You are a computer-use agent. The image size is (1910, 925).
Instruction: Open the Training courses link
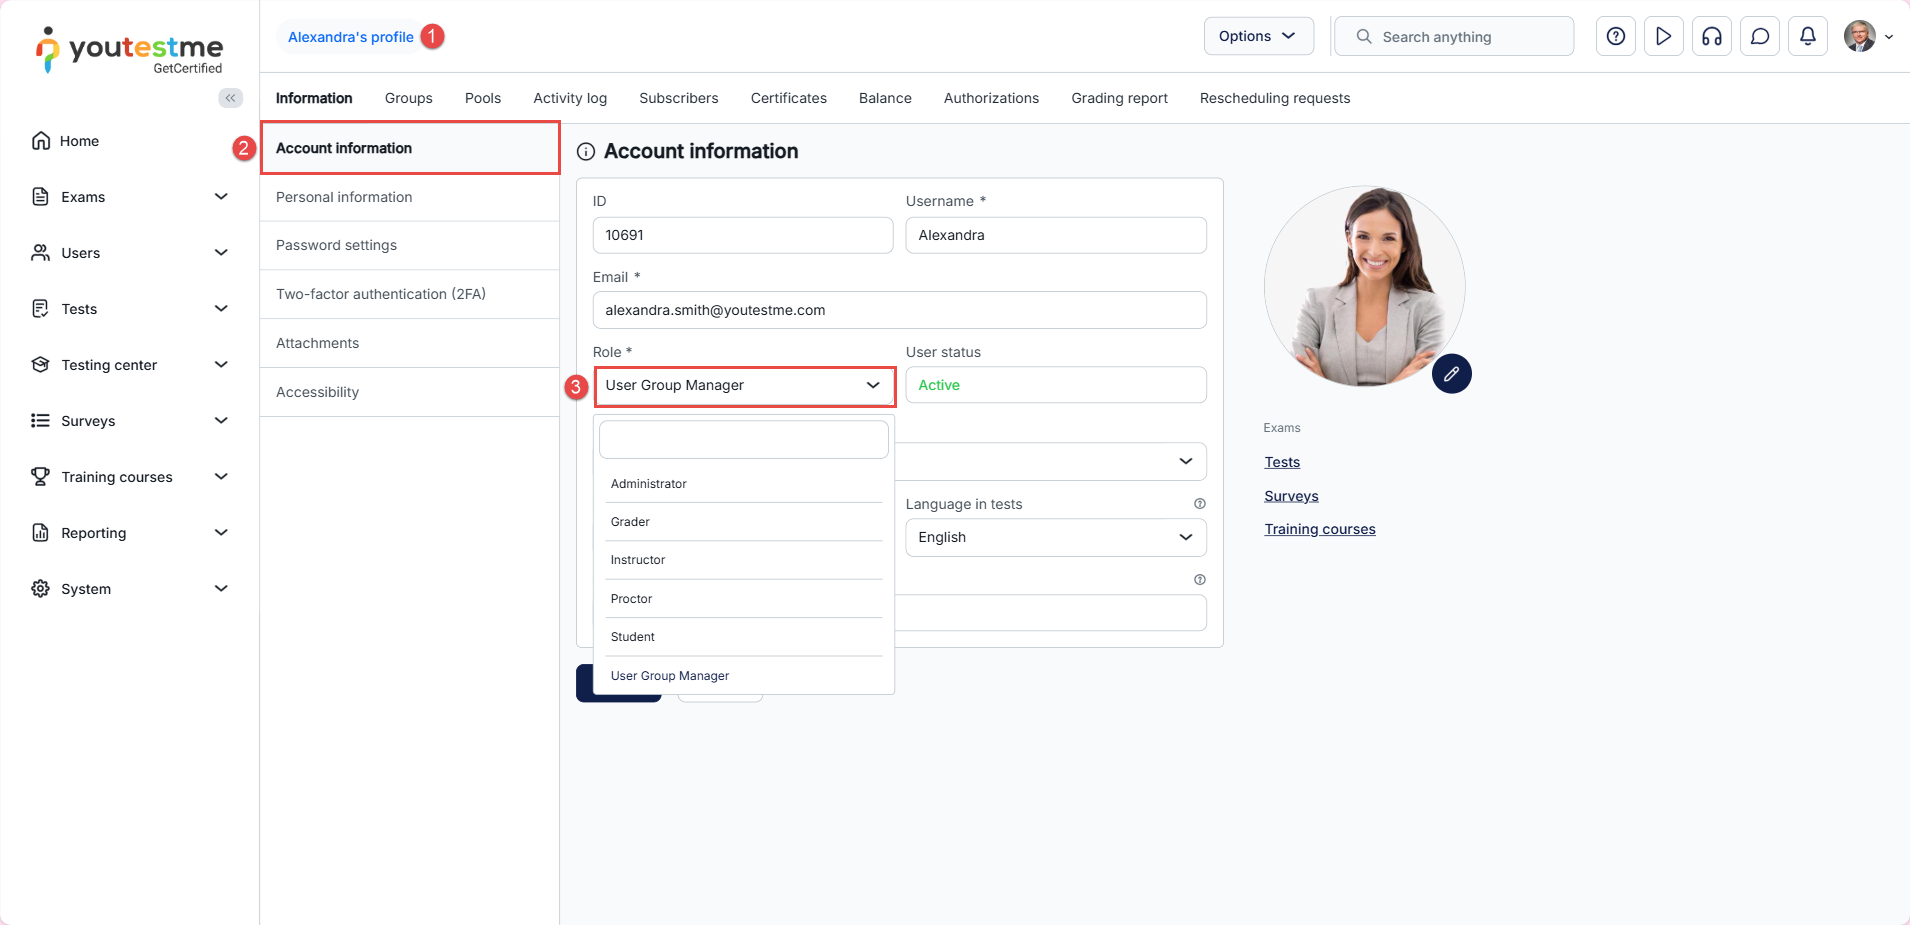click(x=1319, y=529)
